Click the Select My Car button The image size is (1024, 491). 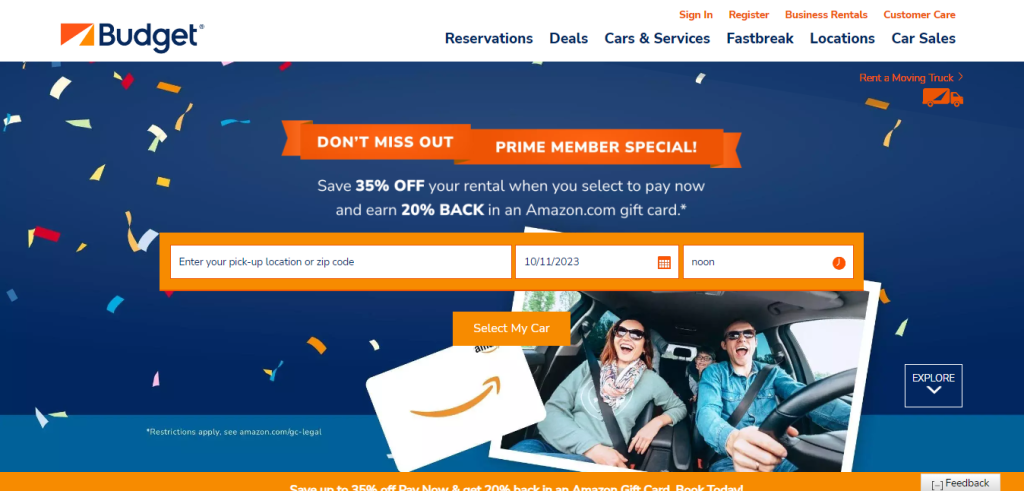(511, 328)
